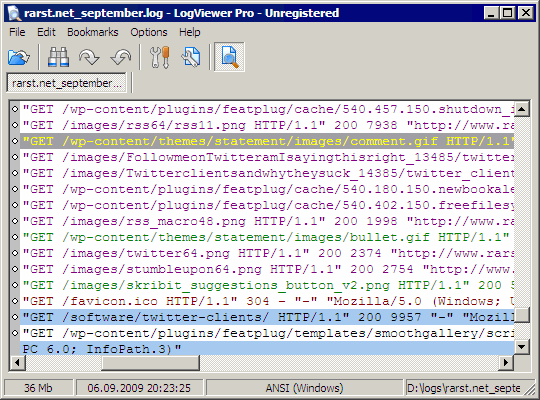Image resolution: width=540 pixels, height=400 pixels.
Task: Select the bullet.gif log line
Action: [267, 237]
